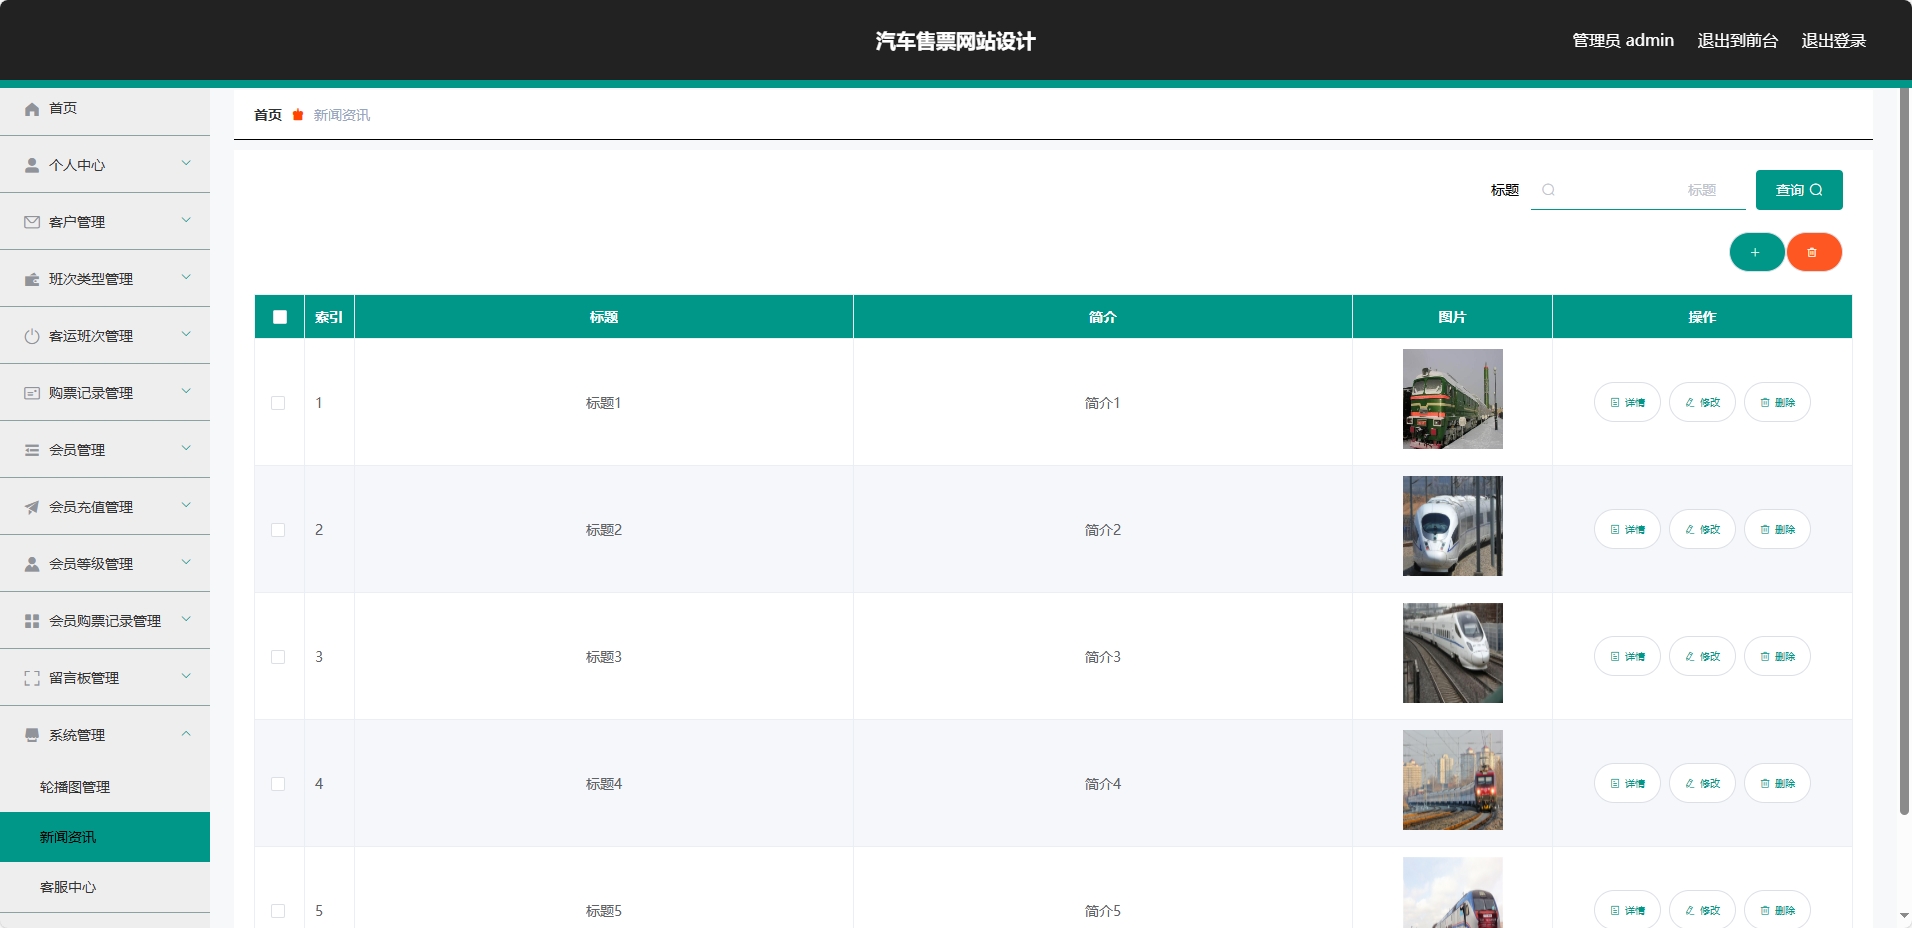Go to 首页 in the sidebar
Image resolution: width=1912 pixels, height=928 pixels.
105,108
